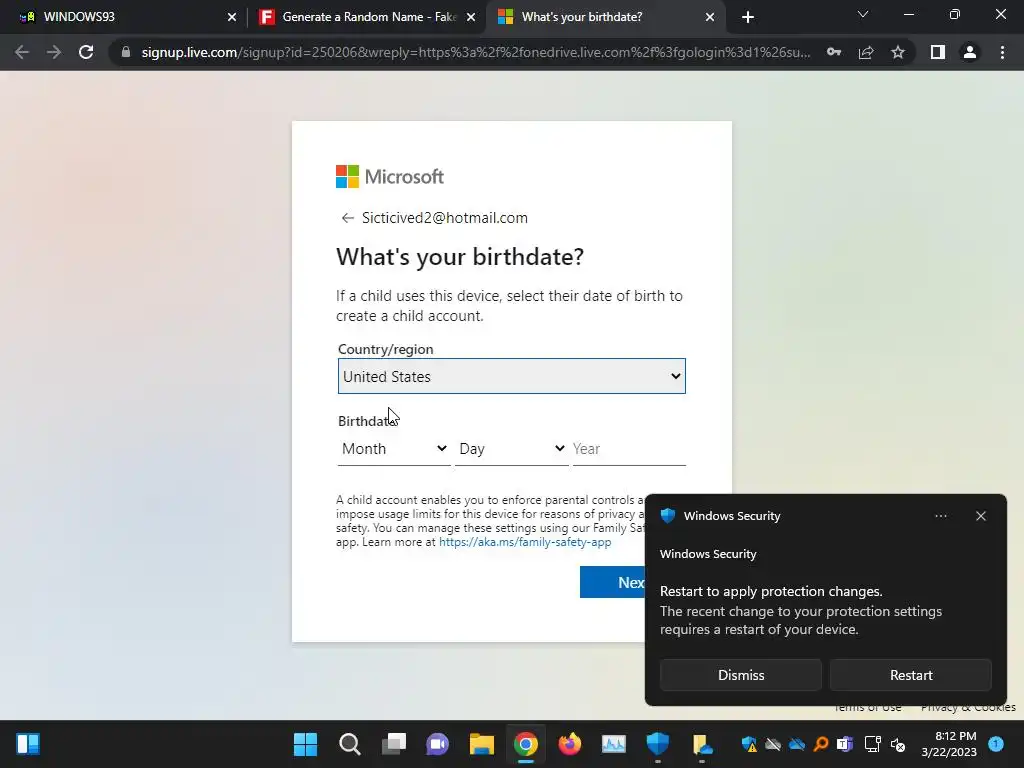Click the grey OneDrive tray icon
The width and height of the screenshot is (1024, 768).
[x=773, y=744]
